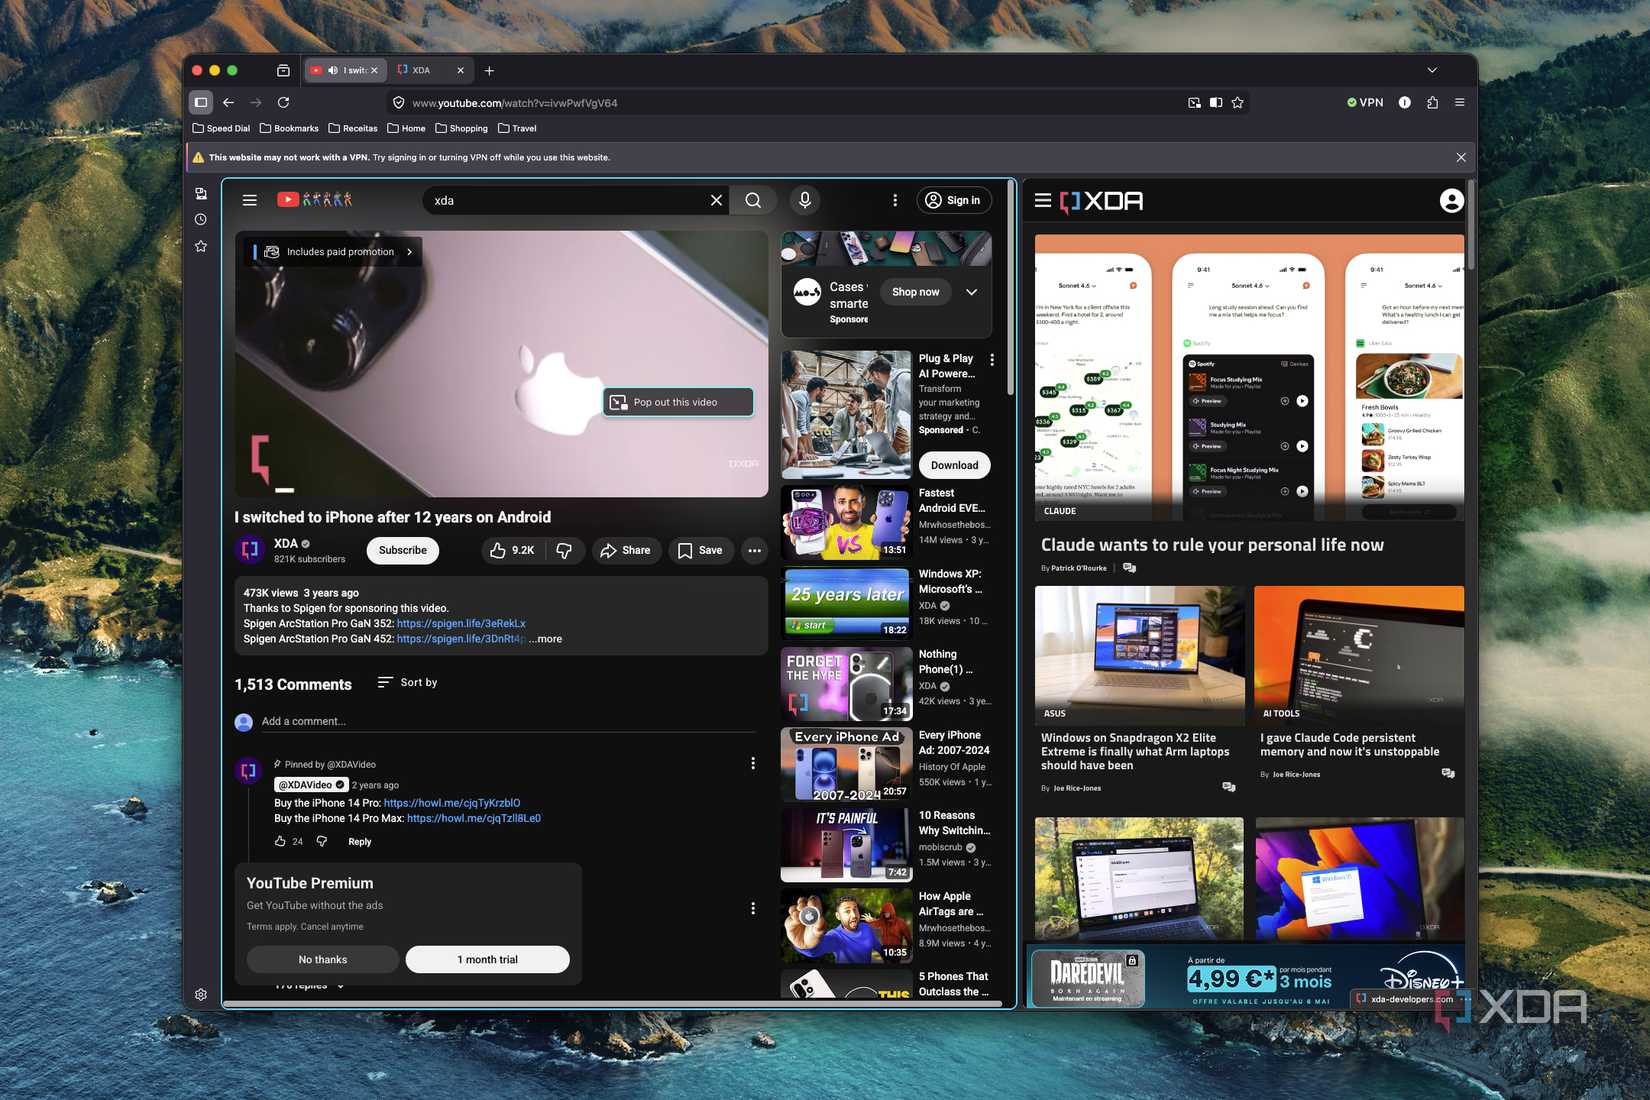The height and width of the screenshot is (1100, 1650).
Task: Expand the 'Includes paid promotion' notice
Action: pos(333,252)
